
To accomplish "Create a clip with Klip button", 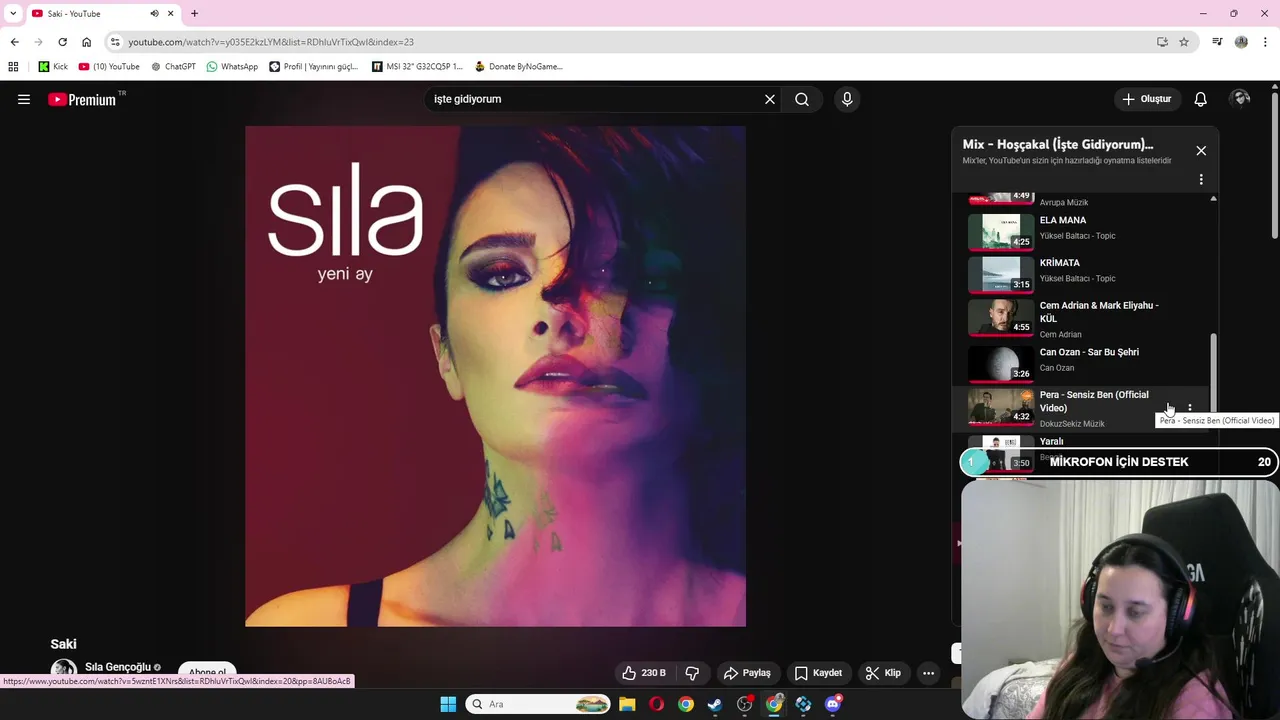I will tap(883, 673).
